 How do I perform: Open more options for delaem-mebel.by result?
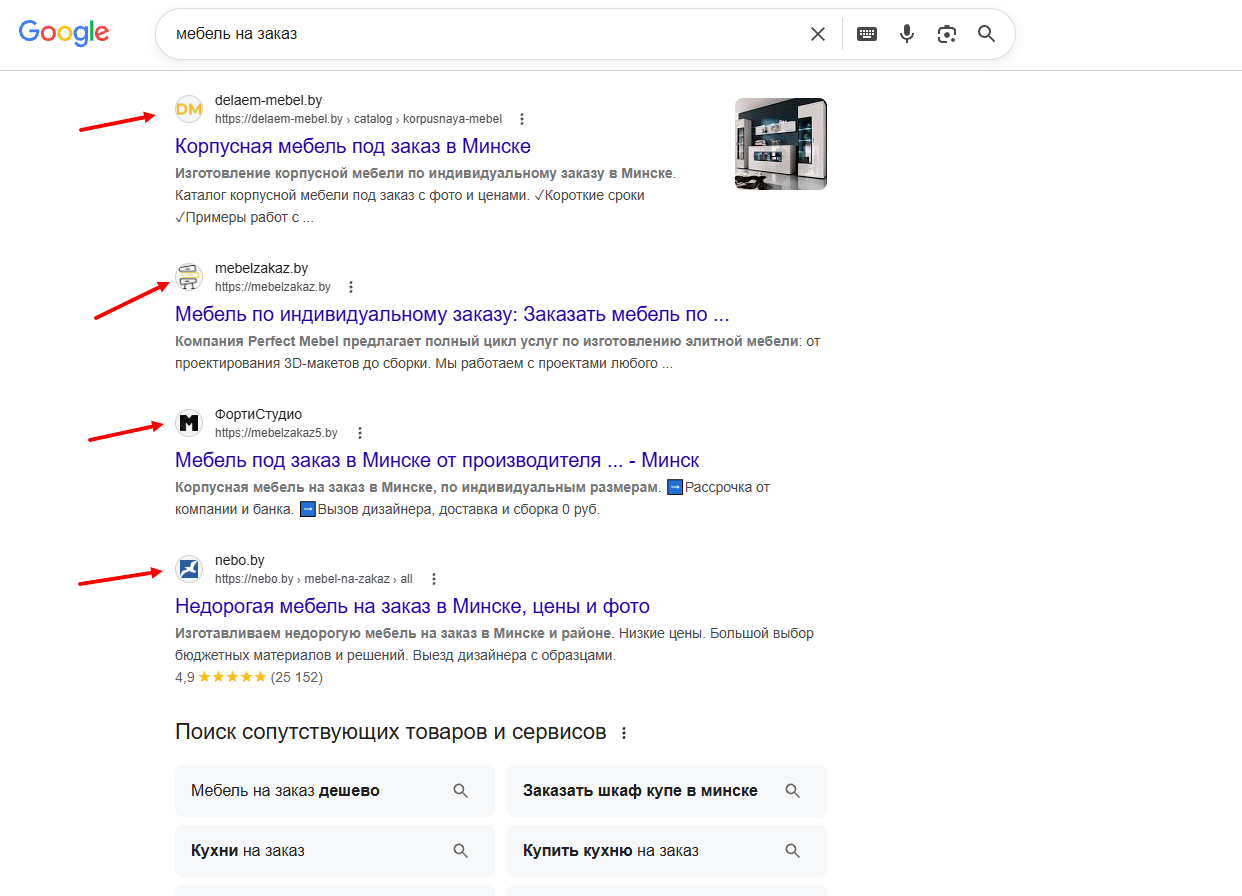point(521,119)
